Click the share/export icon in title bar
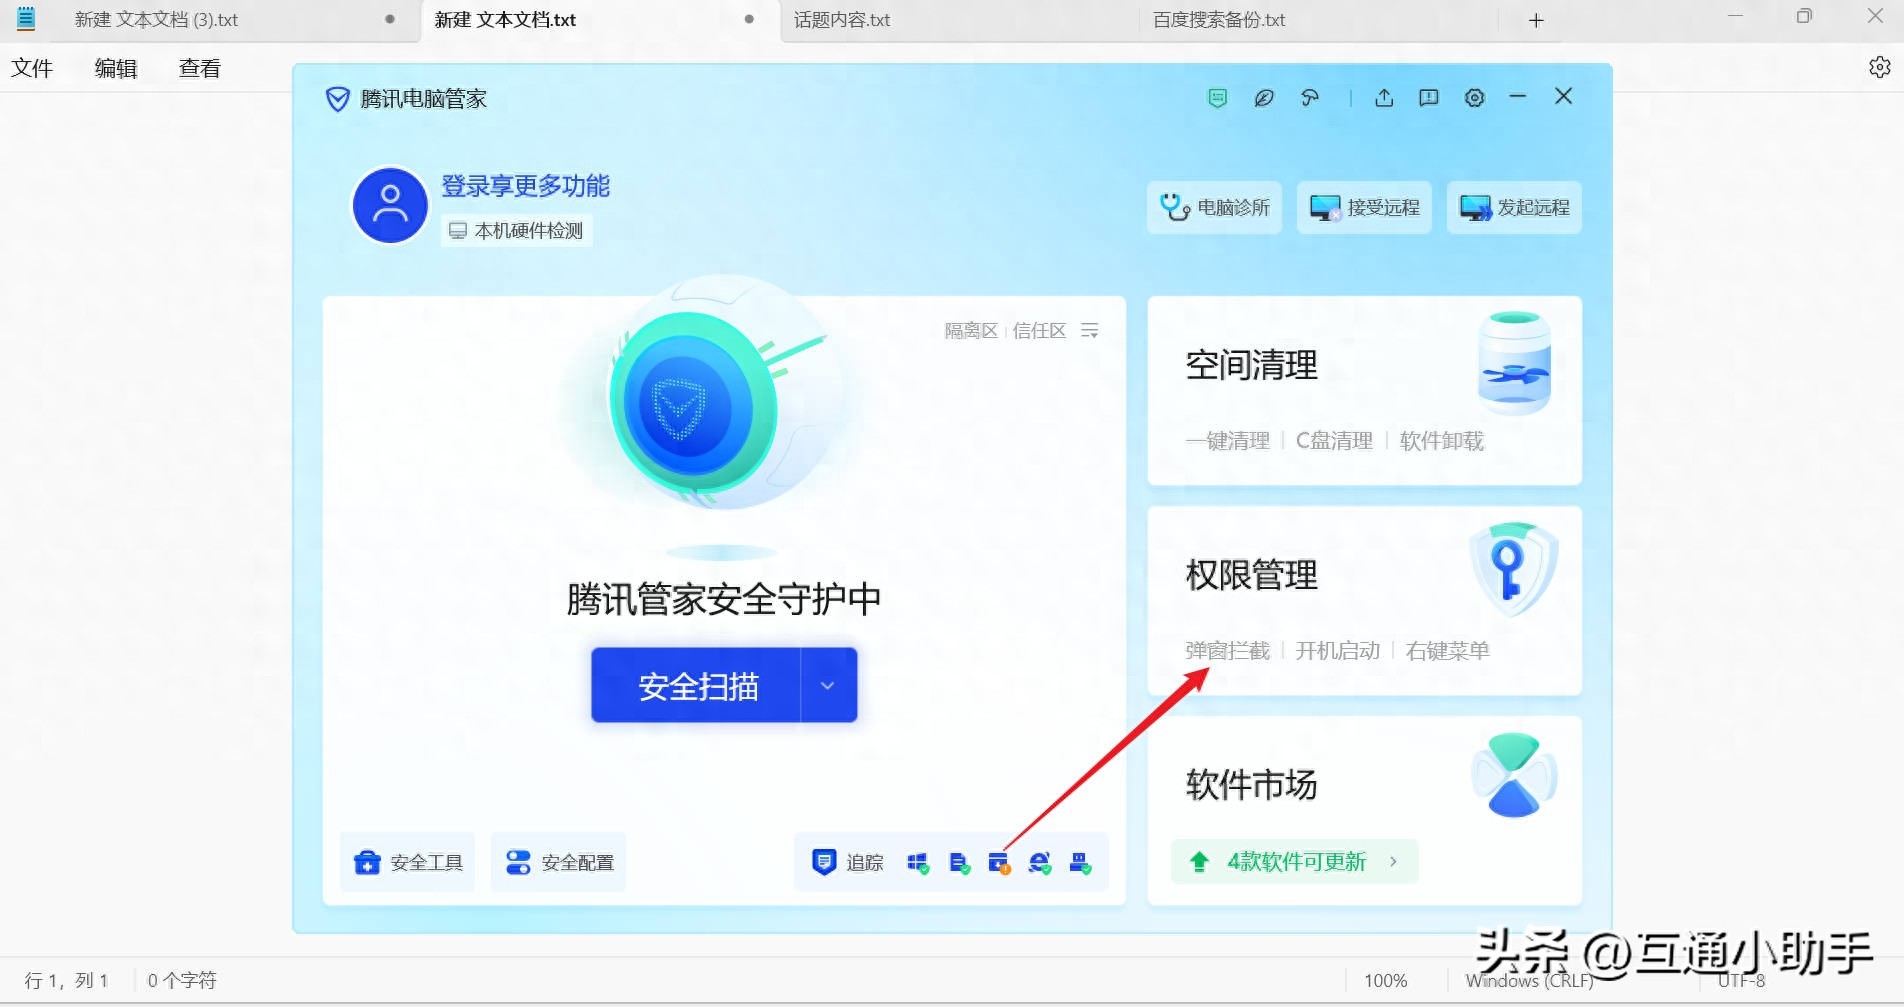Screen dimensions: 1904x1007 point(1384,97)
